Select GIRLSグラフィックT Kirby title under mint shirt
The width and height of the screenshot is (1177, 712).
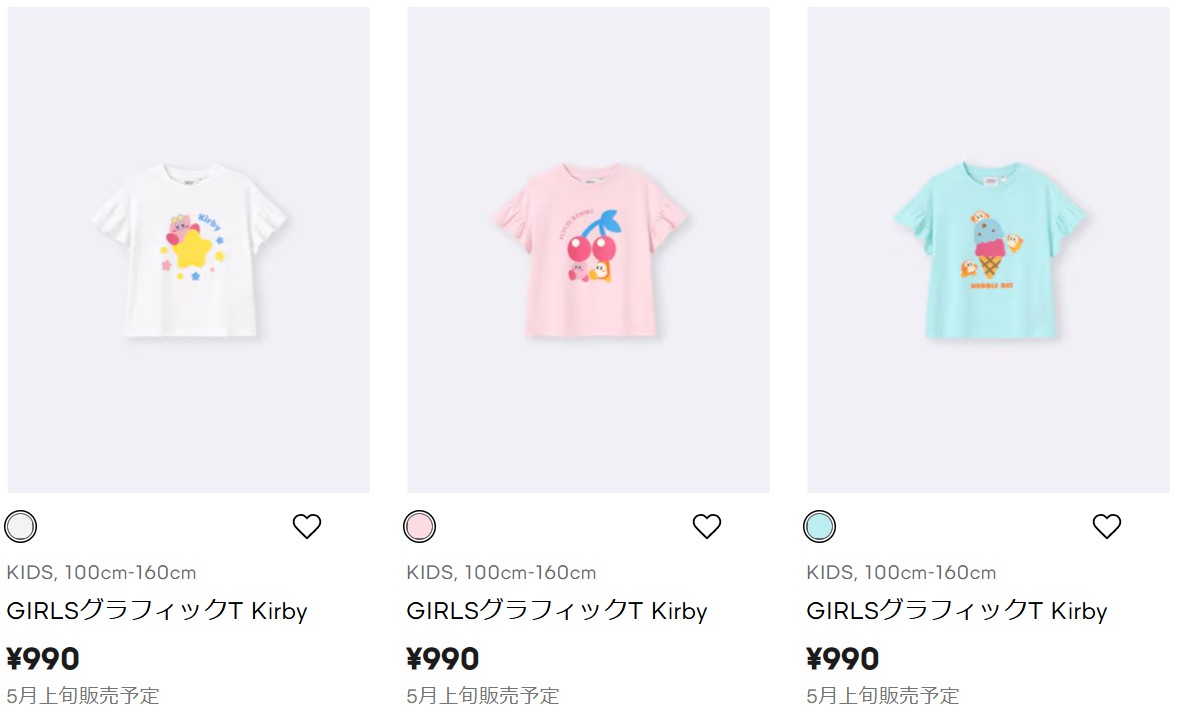[957, 611]
